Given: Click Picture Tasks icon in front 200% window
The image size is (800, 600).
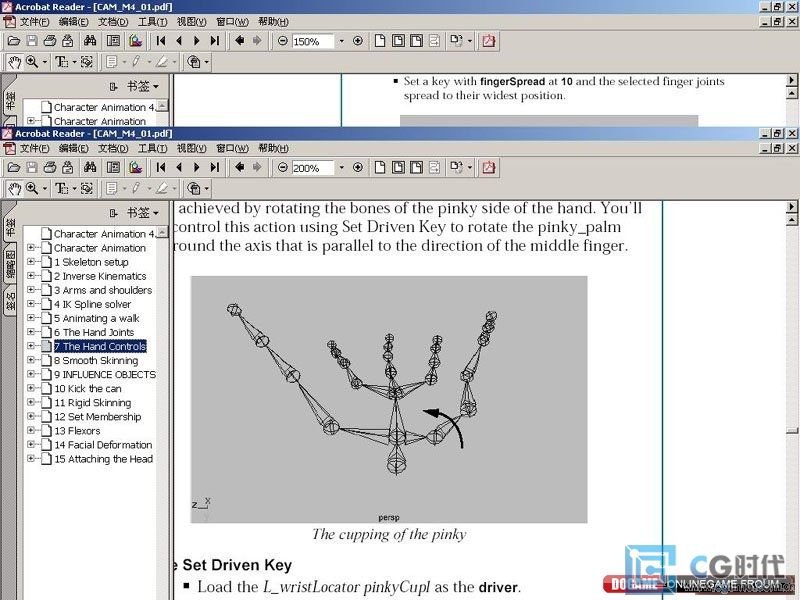Looking at the screenshot, I should (x=136, y=167).
